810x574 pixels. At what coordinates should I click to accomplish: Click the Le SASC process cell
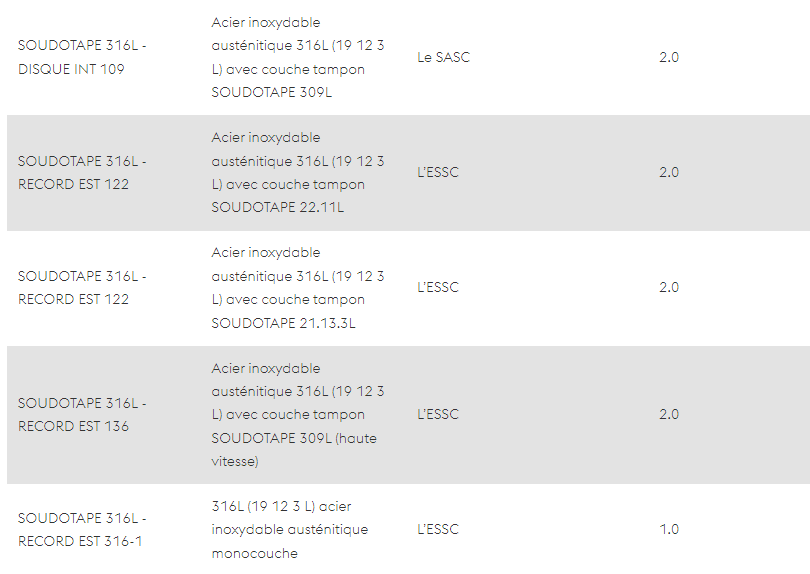pos(444,57)
